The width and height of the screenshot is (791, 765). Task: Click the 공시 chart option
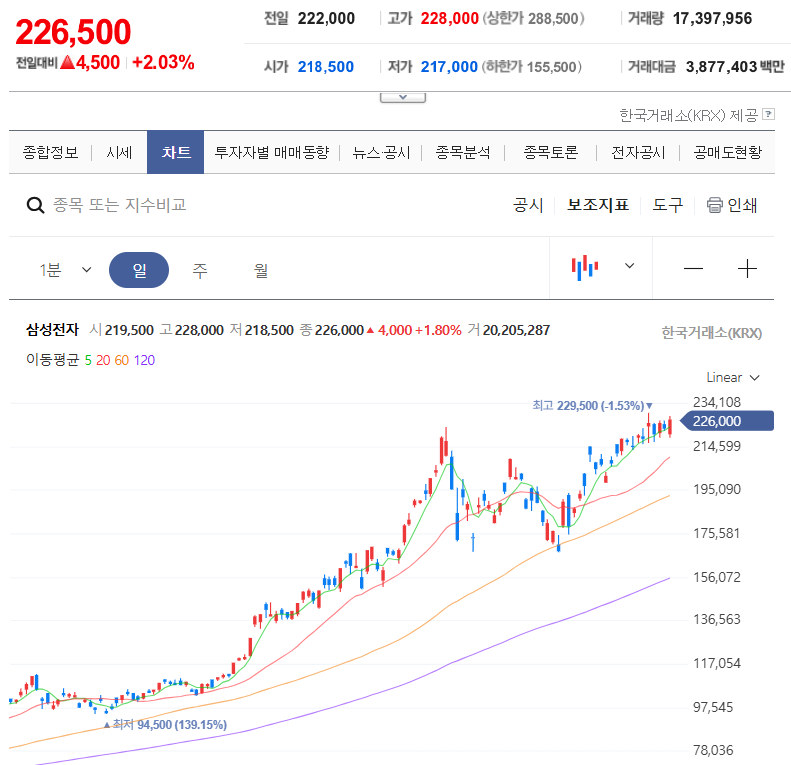[x=528, y=205]
